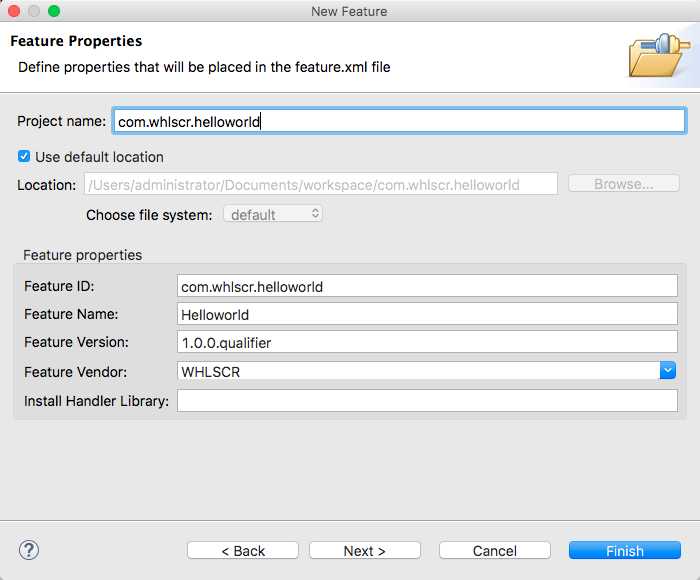
Task: Click the help question mark icon
Action: pos(29,550)
